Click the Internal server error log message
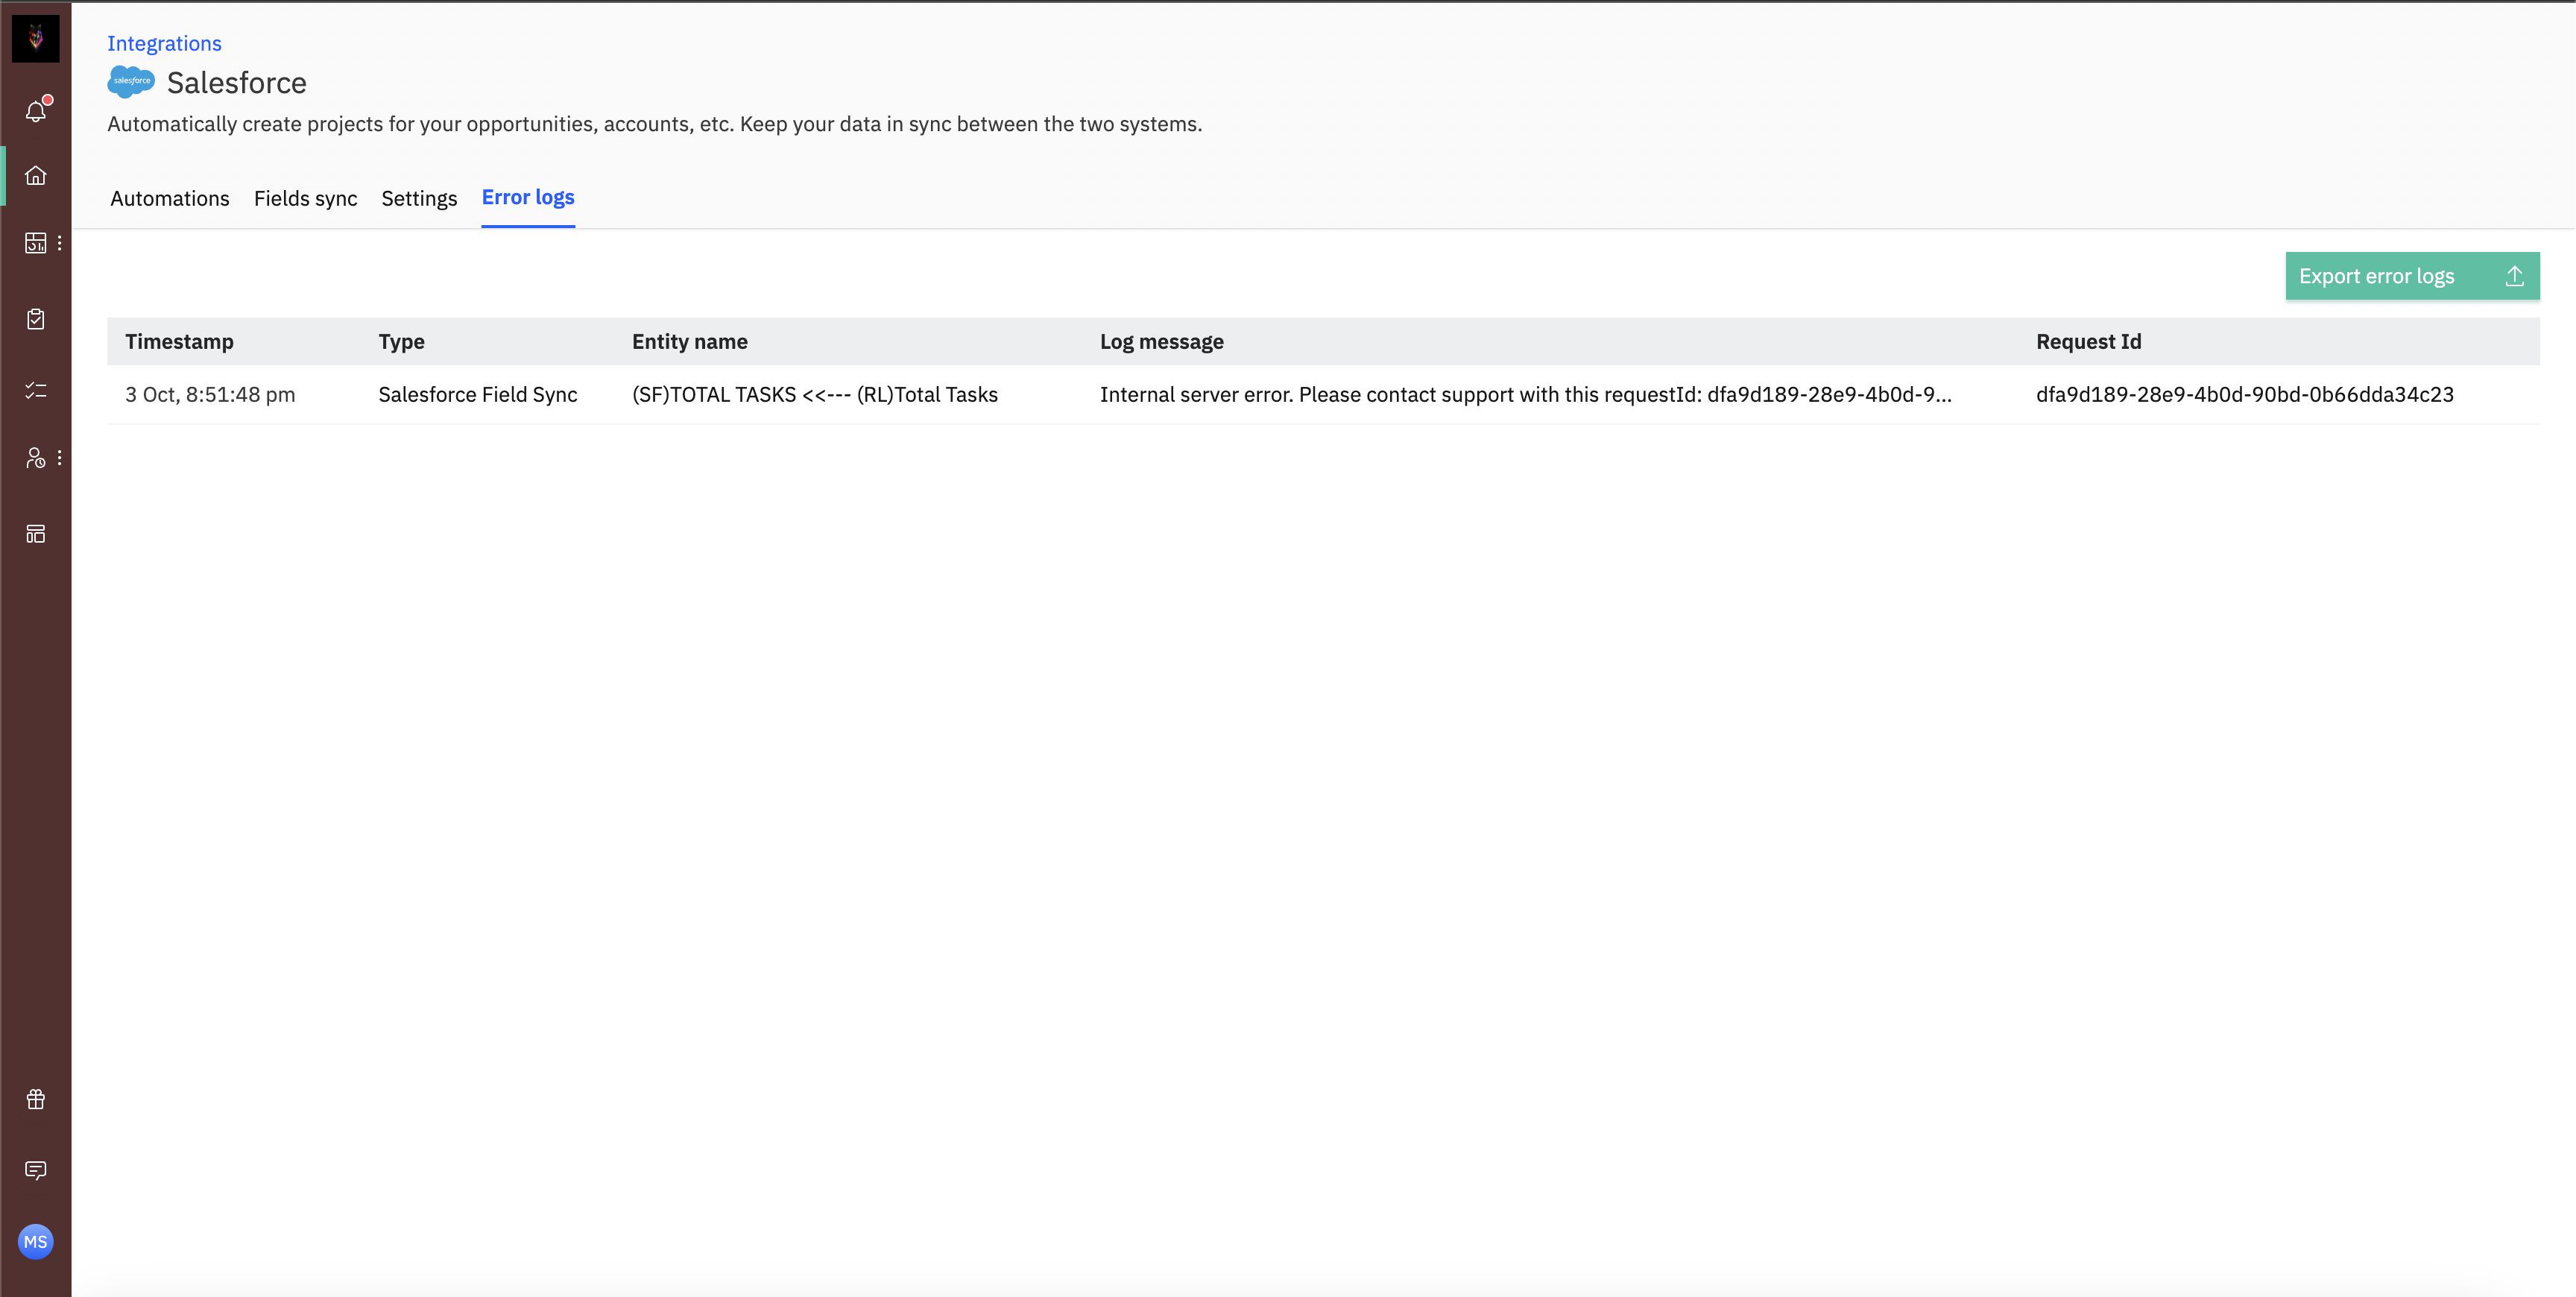 click(x=1525, y=394)
